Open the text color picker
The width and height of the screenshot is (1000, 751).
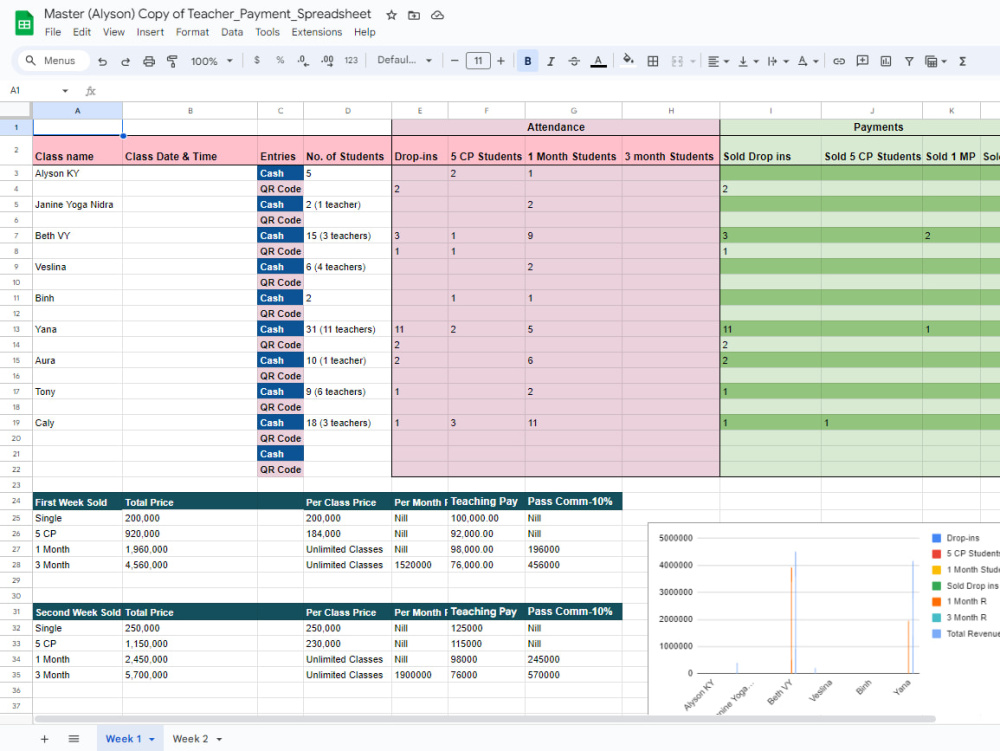coord(598,61)
